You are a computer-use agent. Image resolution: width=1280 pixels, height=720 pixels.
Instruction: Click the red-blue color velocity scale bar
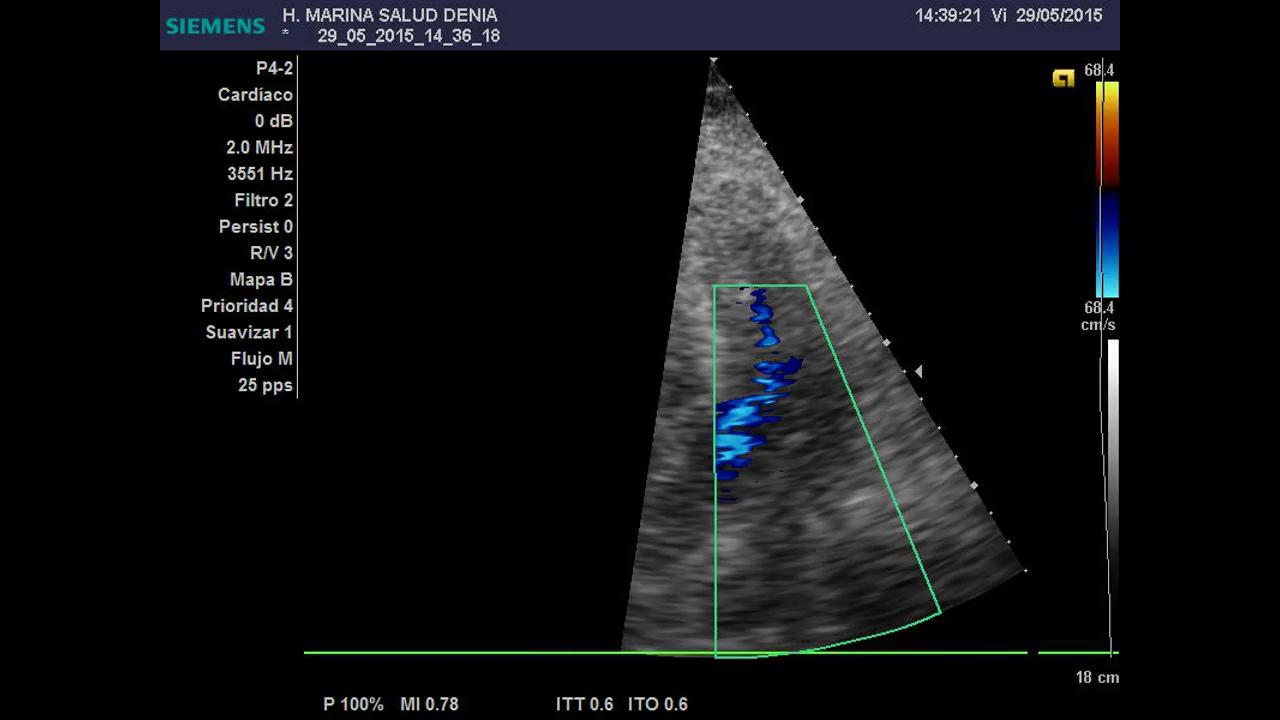point(1107,190)
